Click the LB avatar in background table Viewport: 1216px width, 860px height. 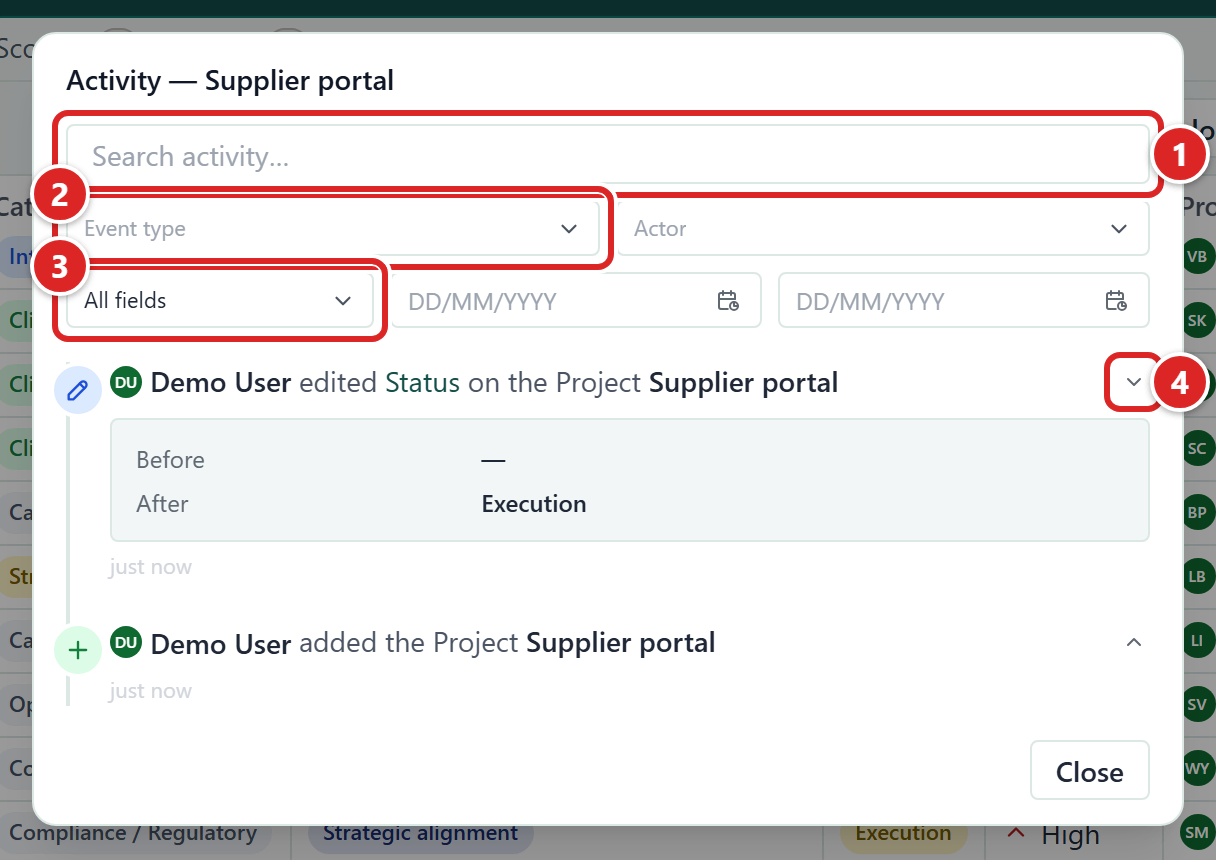tap(1197, 577)
